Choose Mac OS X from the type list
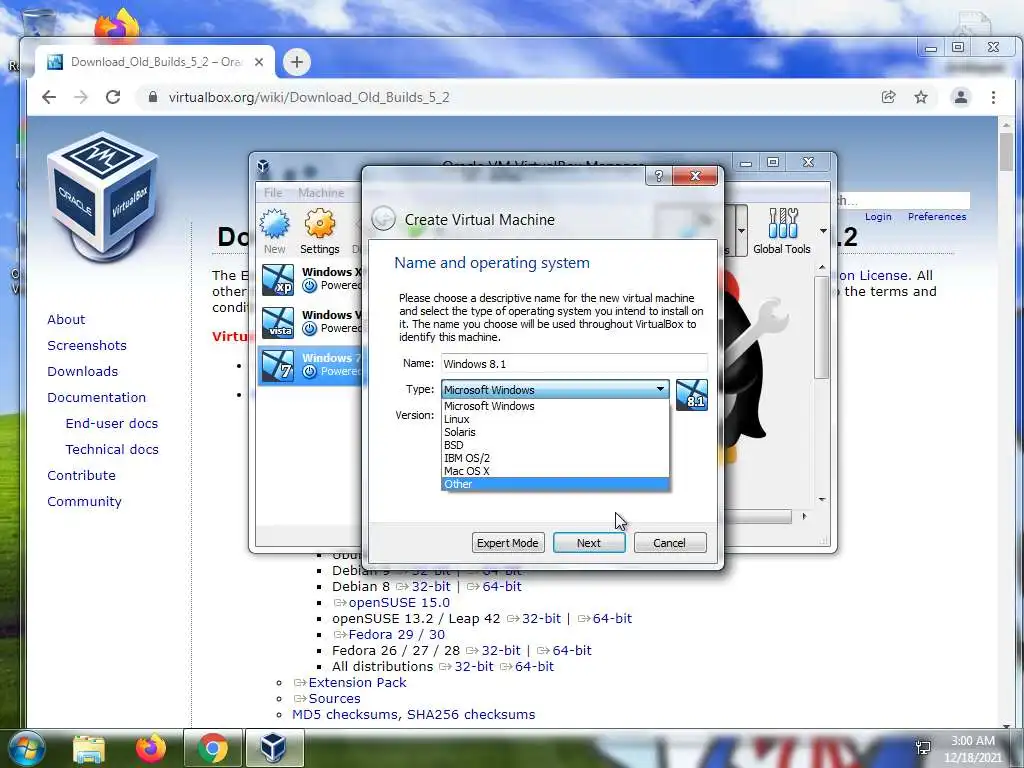The image size is (1024, 768). [x=555, y=472]
